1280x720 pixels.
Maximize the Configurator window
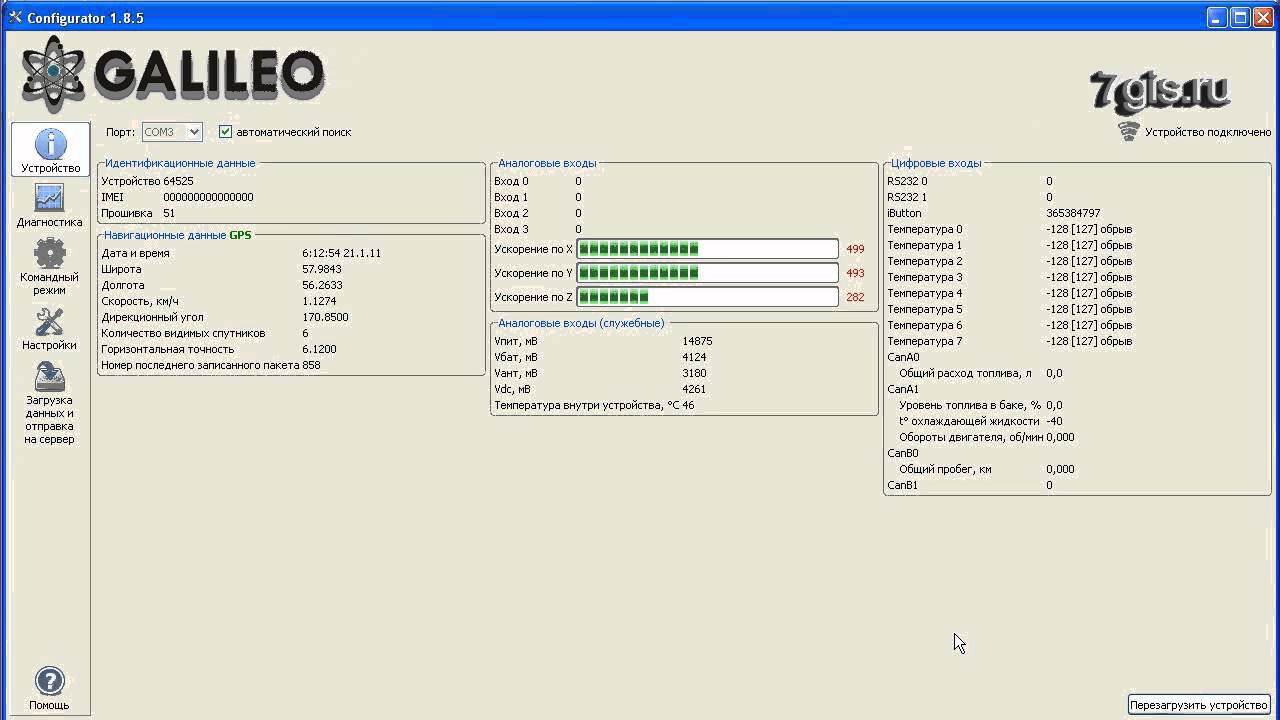(1240, 18)
